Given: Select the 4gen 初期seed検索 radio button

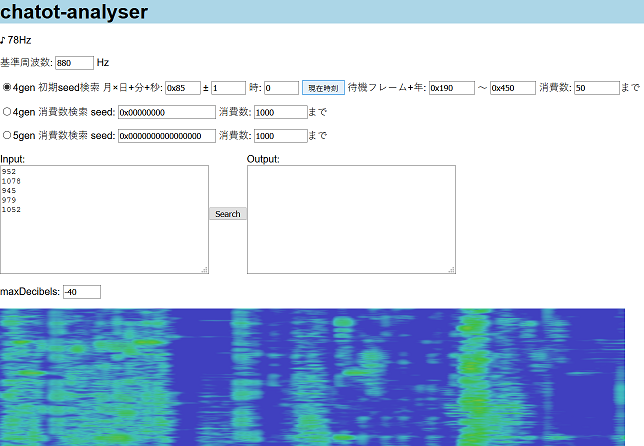Looking at the screenshot, I should coord(7,87).
